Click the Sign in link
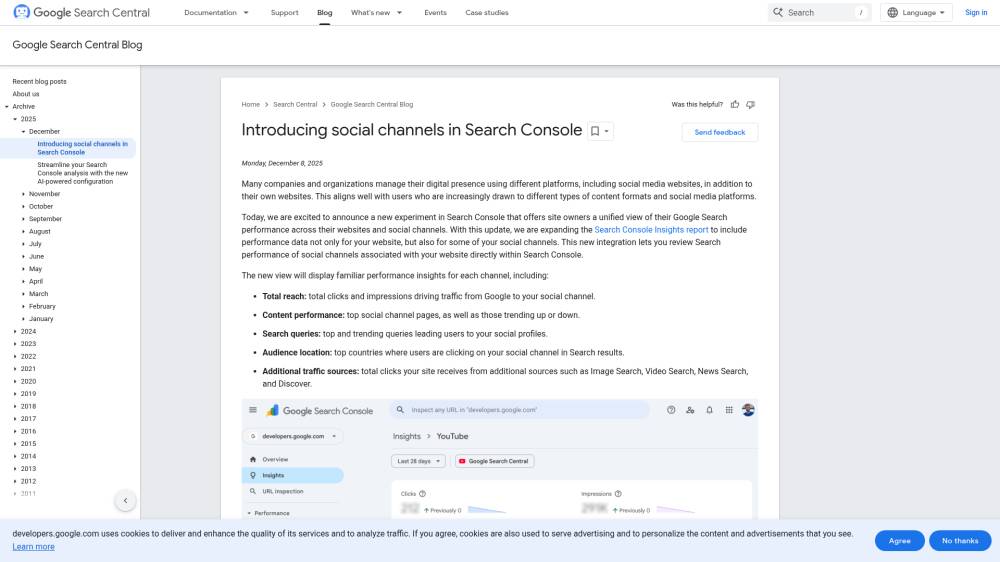The height and width of the screenshot is (562, 1000). (x=976, y=12)
